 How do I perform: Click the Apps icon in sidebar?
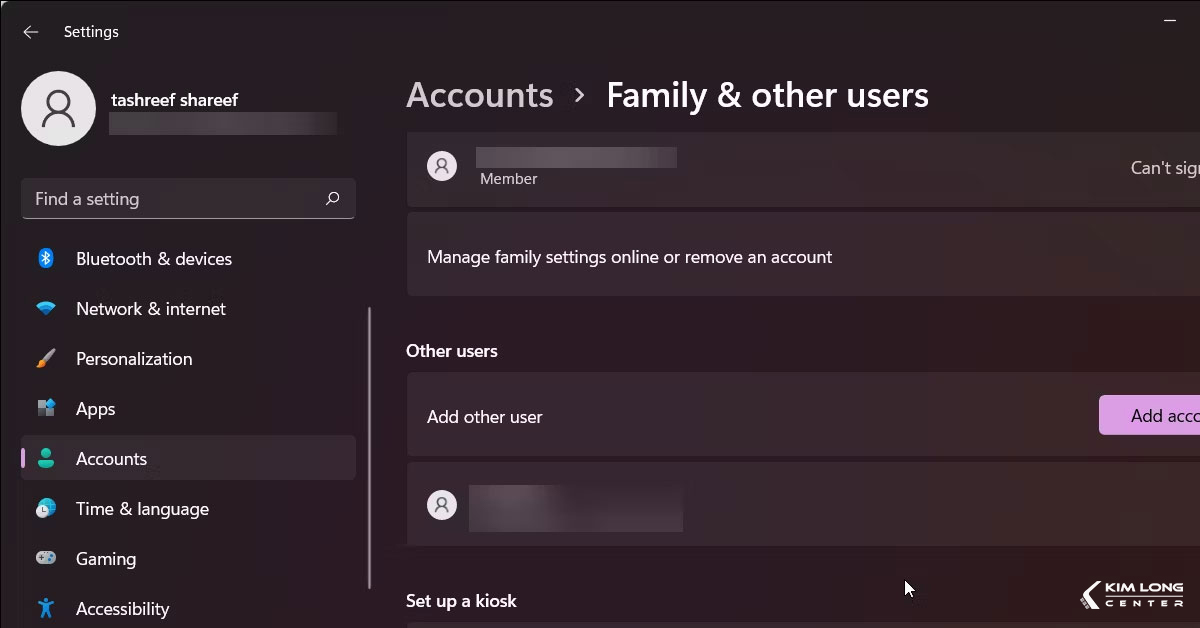click(x=46, y=409)
